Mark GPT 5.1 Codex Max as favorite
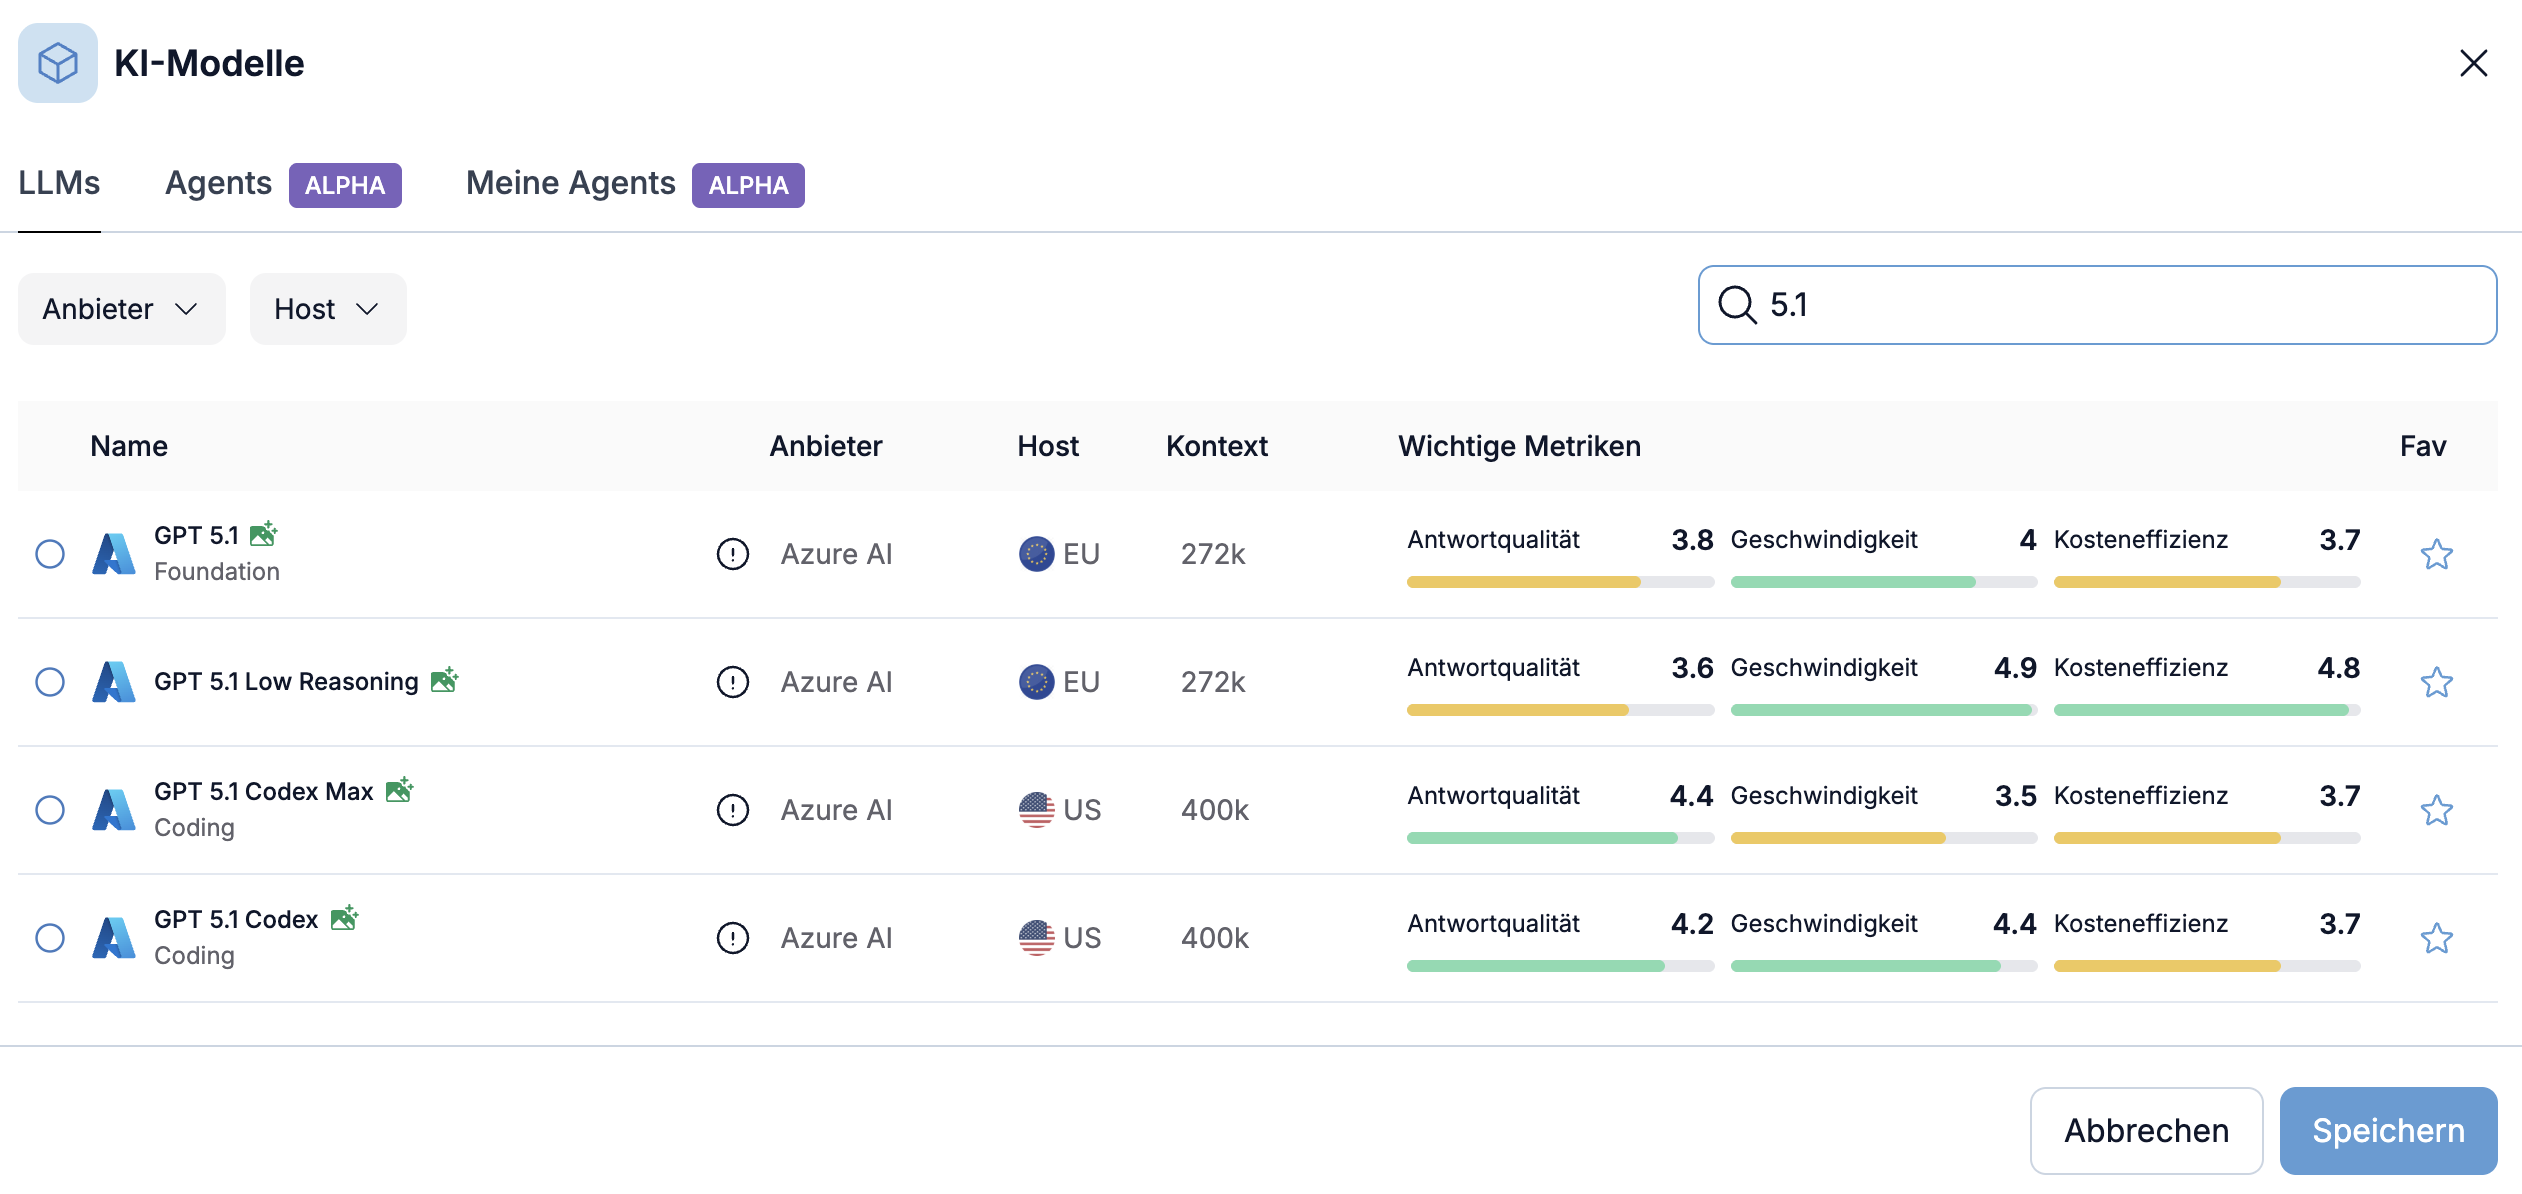This screenshot has height=1194, width=2522. point(2436,810)
